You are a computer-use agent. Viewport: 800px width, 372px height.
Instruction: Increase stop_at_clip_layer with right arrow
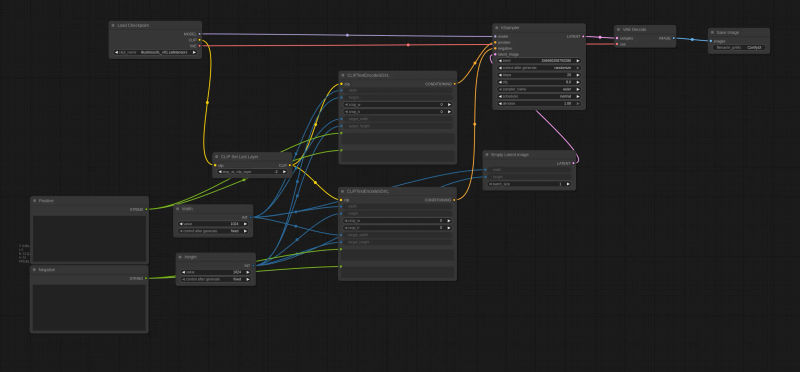[x=285, y=171]
